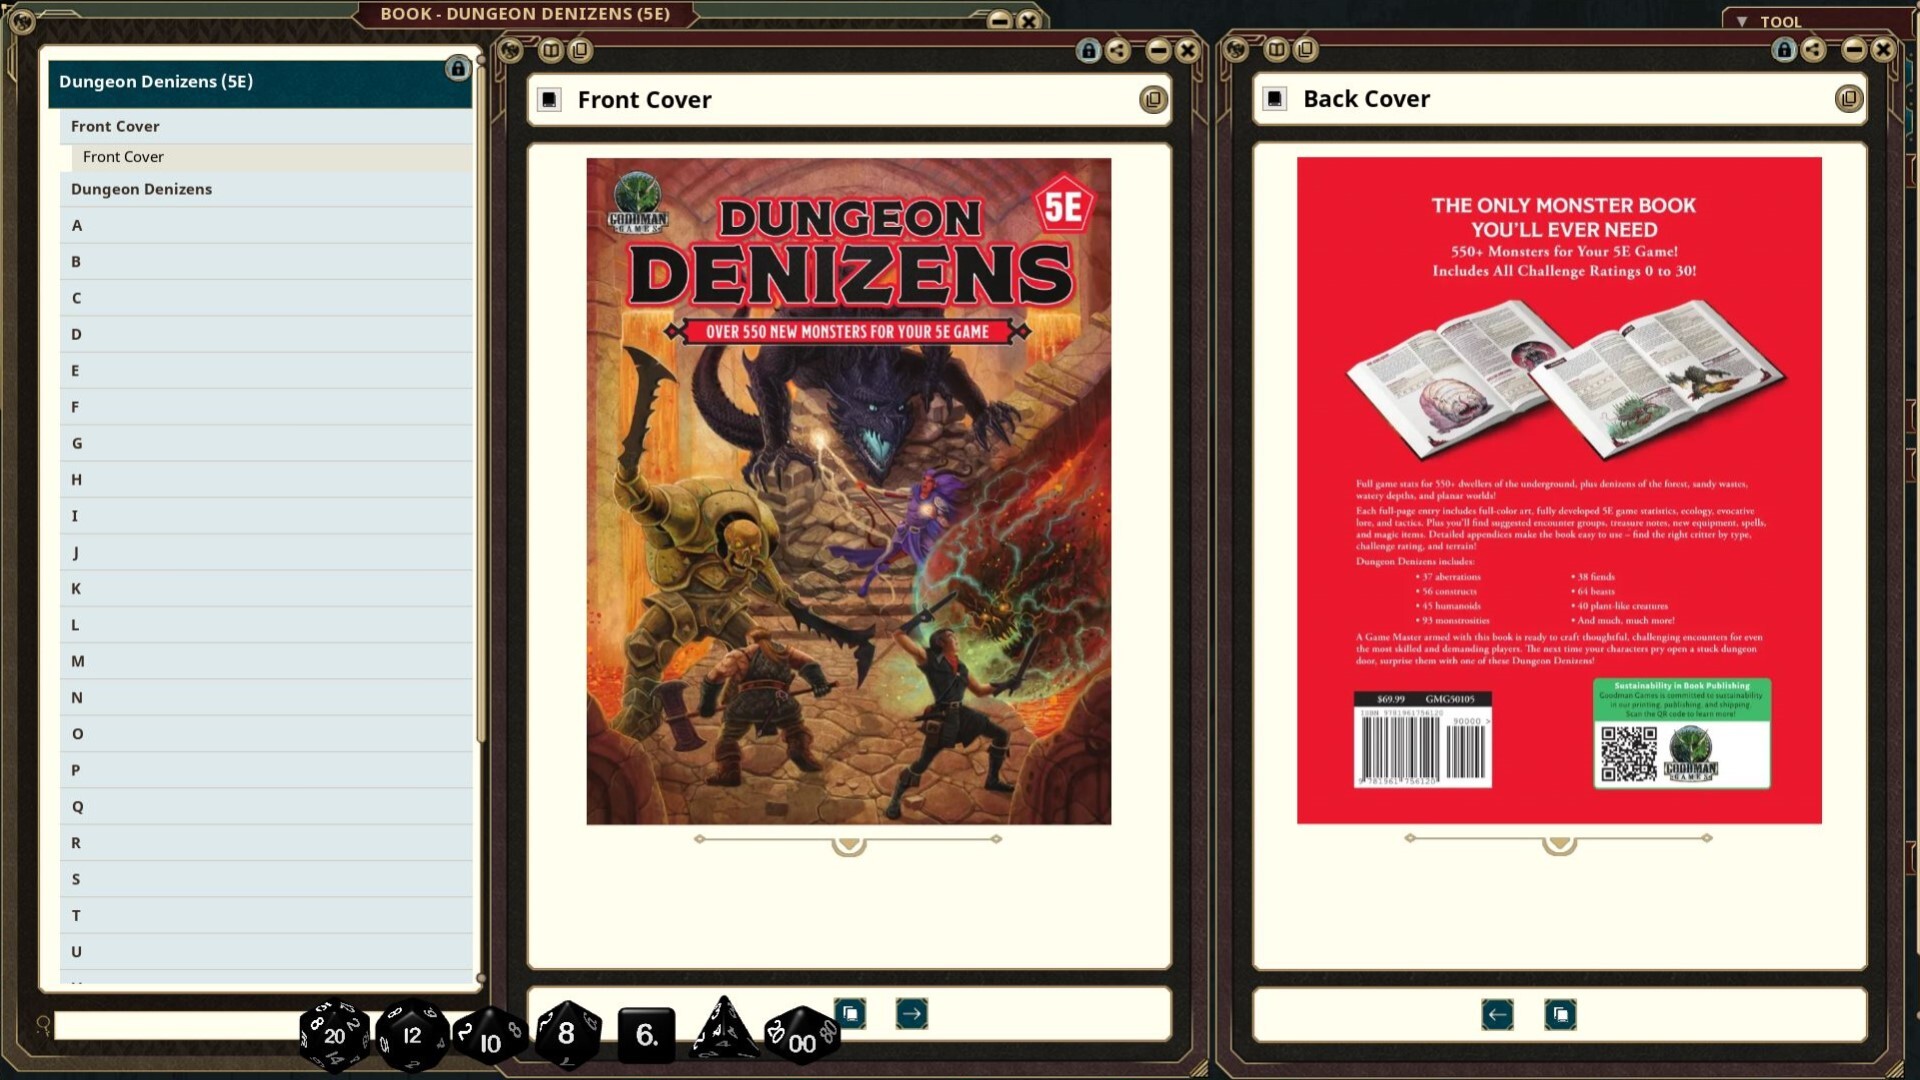Click share icon on Back Cover window
Image resolution: width=1920 pixels, height=1080 pixels.
click(x=1813, y=50)
